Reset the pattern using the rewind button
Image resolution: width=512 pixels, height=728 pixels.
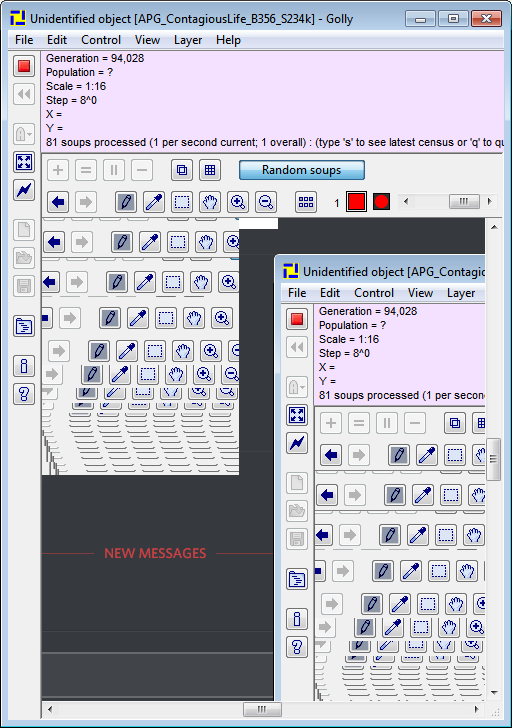pos(24,94)
